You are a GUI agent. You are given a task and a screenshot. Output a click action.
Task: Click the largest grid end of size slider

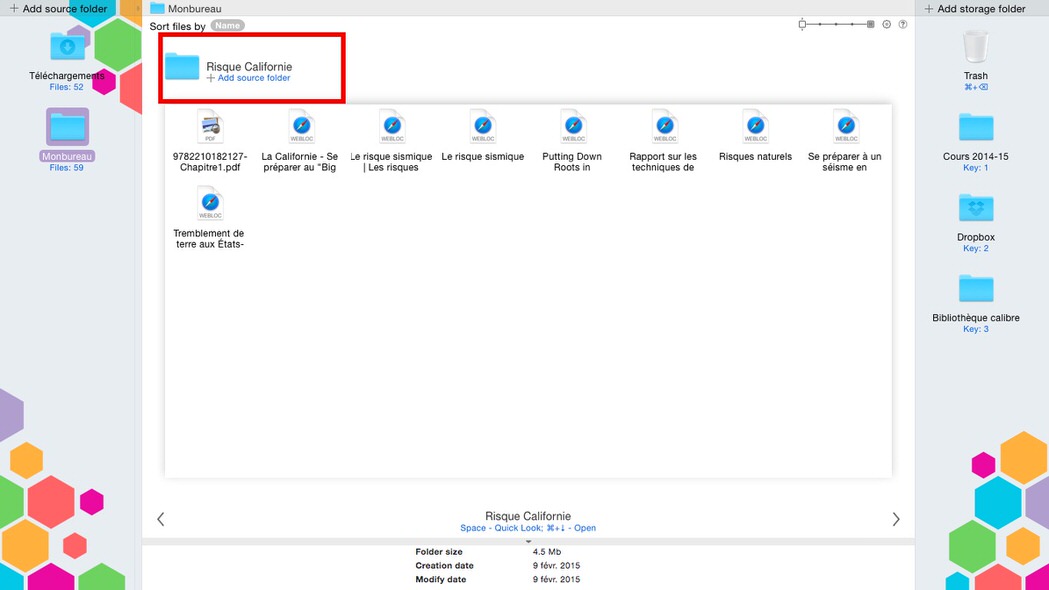[x=870, y=24]
